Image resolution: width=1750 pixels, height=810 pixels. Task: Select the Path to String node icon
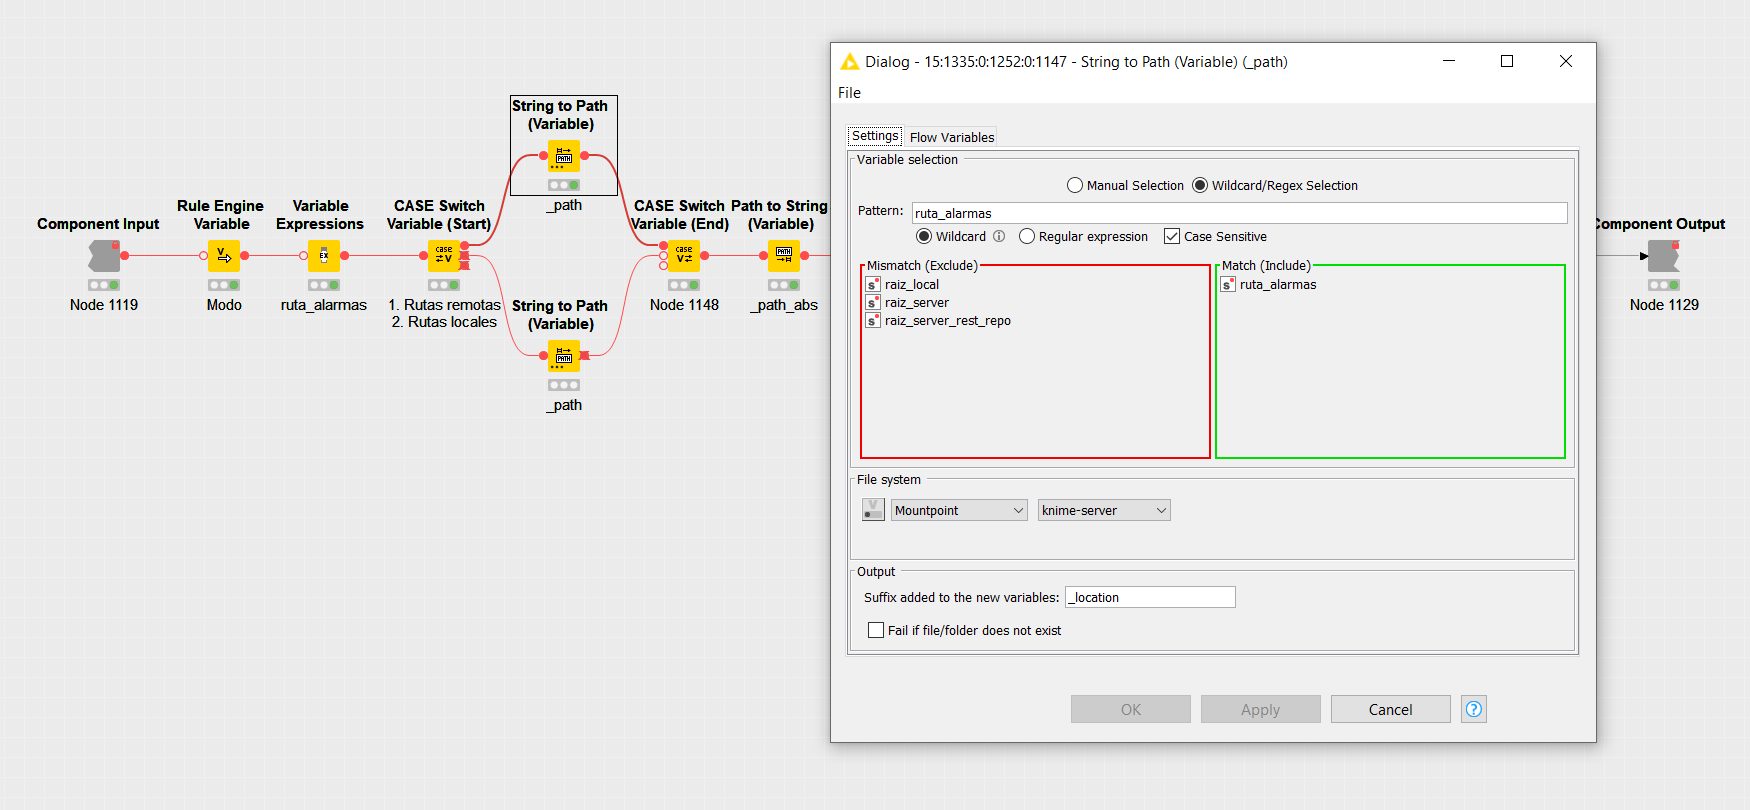point(783,256)
